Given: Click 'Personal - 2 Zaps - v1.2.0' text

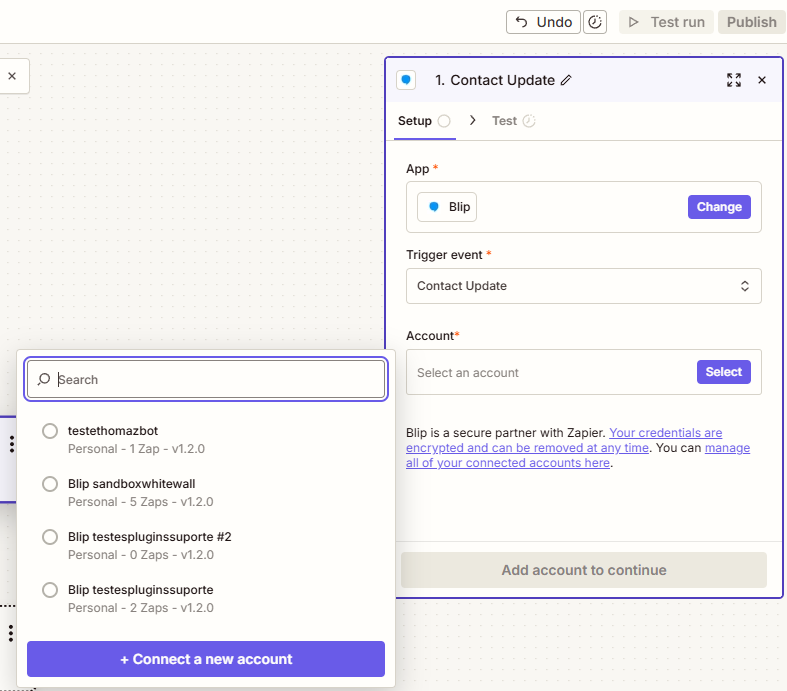Looking at the screenshot, I should (x=141, y=608).
